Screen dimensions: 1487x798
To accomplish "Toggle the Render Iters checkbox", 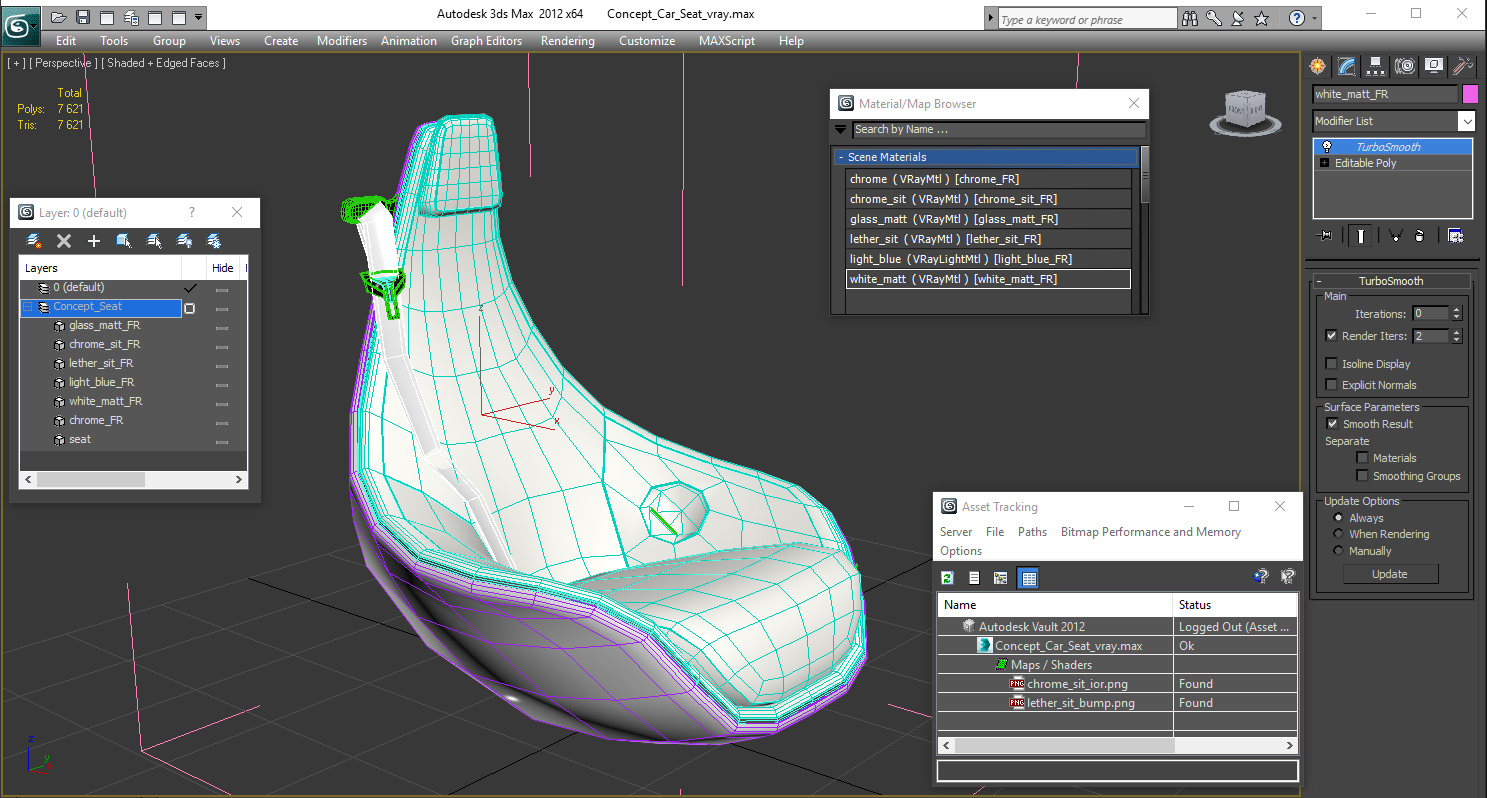I will click(1331, 336).
